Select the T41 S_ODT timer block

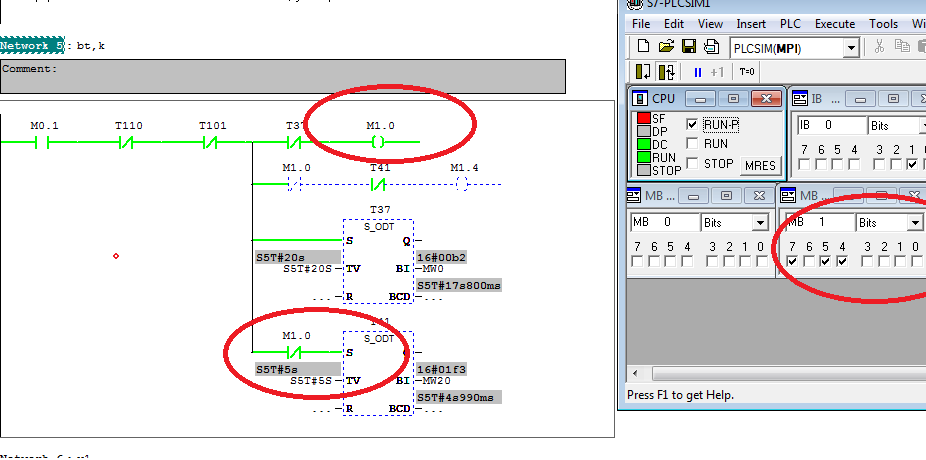click(x=378, y=373)
